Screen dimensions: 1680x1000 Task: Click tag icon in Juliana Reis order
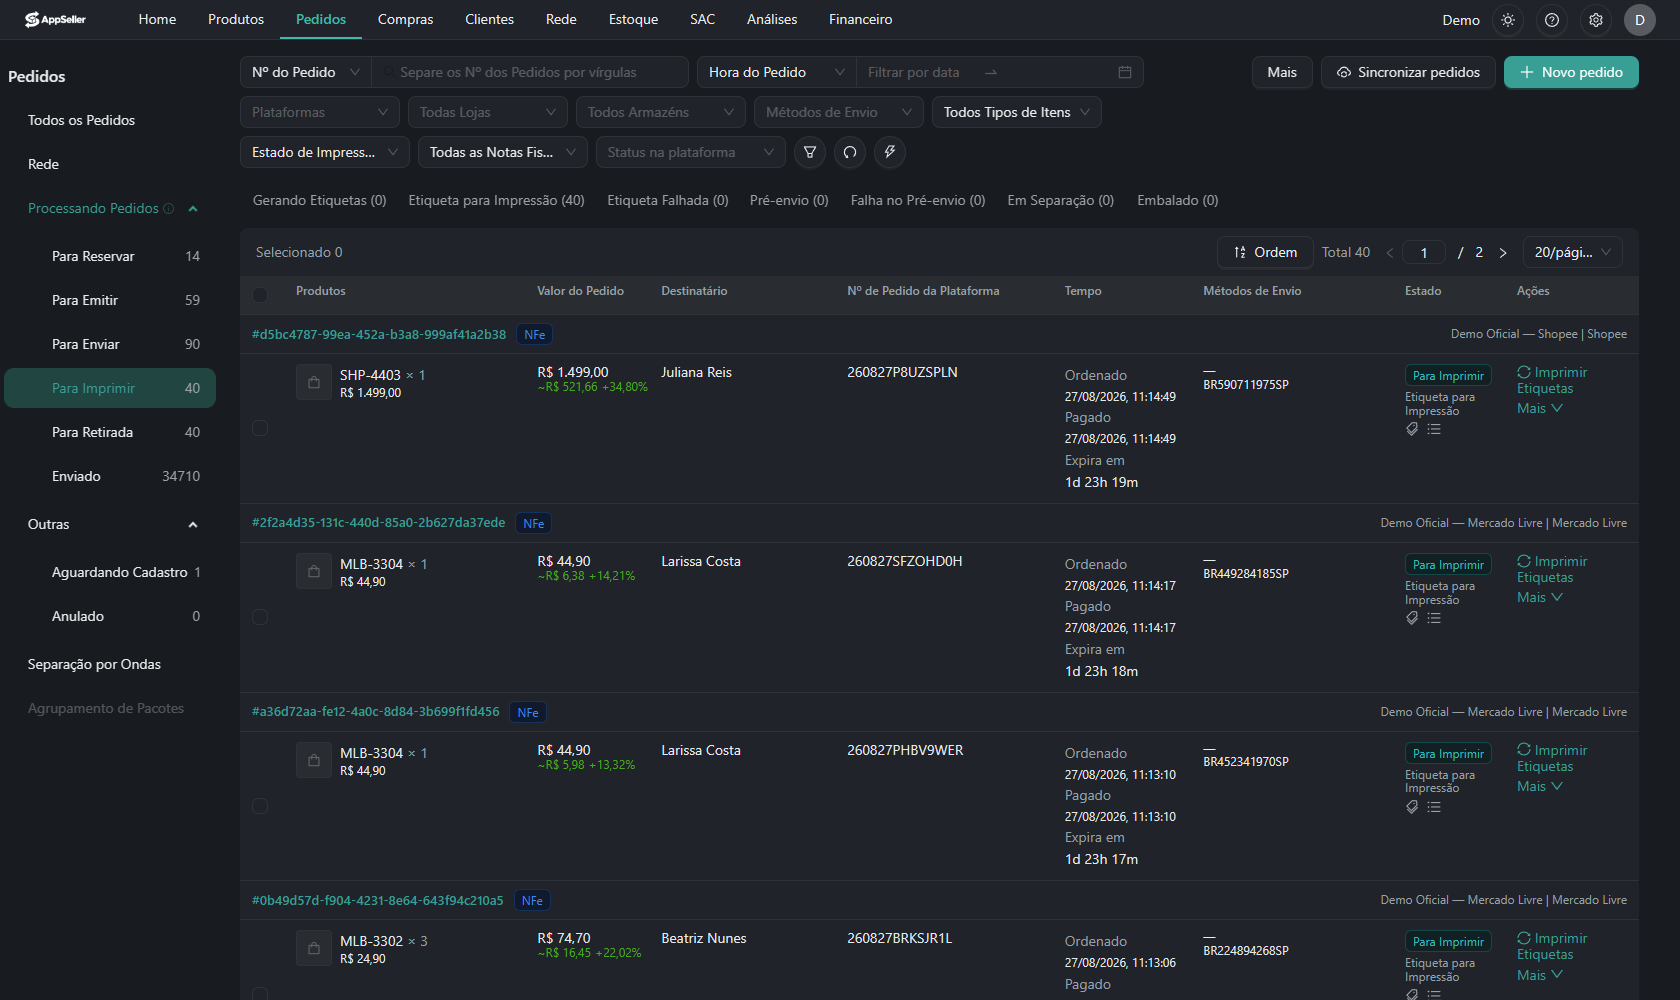pyautogui.click(x=1412, y=429)
